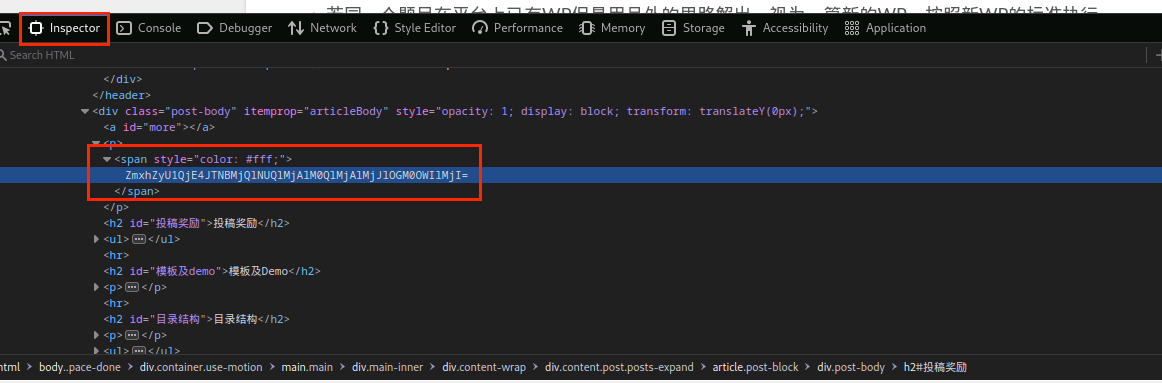This screenshot has width=1162, height=383.
Task: Expand the first collapsed ul node
Action: tap(96, 239)
